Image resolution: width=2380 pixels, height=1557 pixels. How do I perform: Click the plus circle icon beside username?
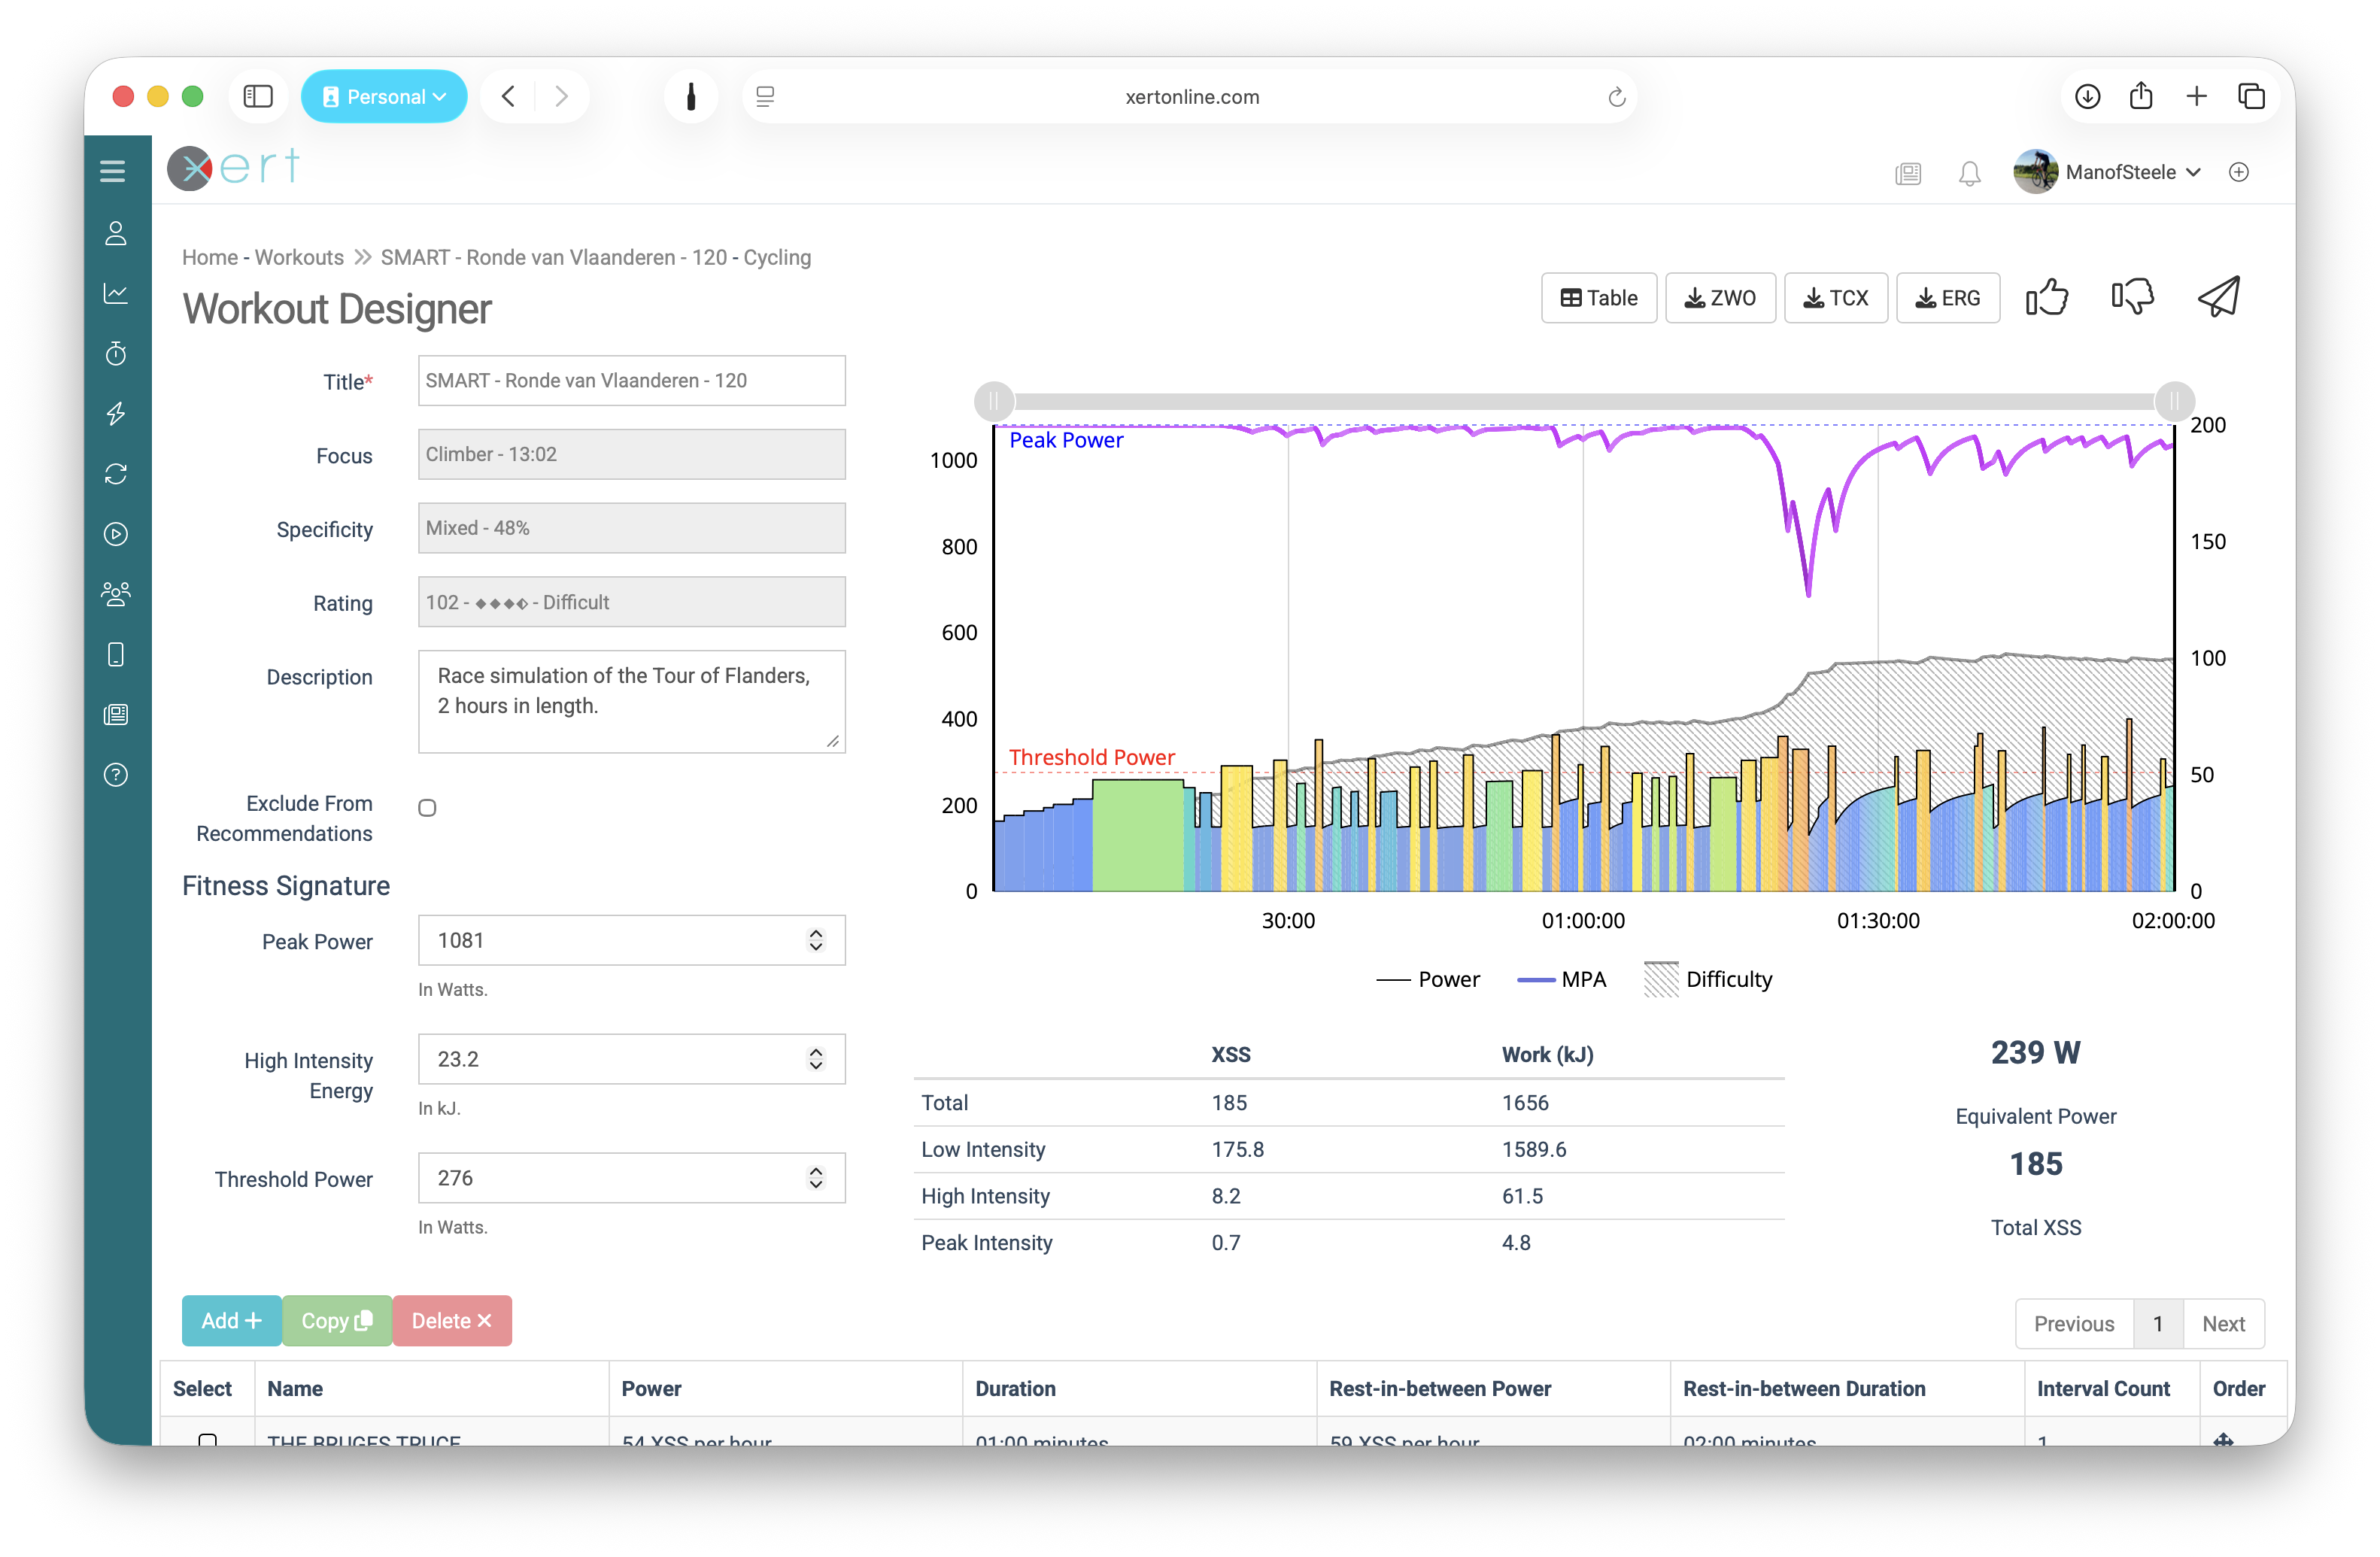[2239, 172]
